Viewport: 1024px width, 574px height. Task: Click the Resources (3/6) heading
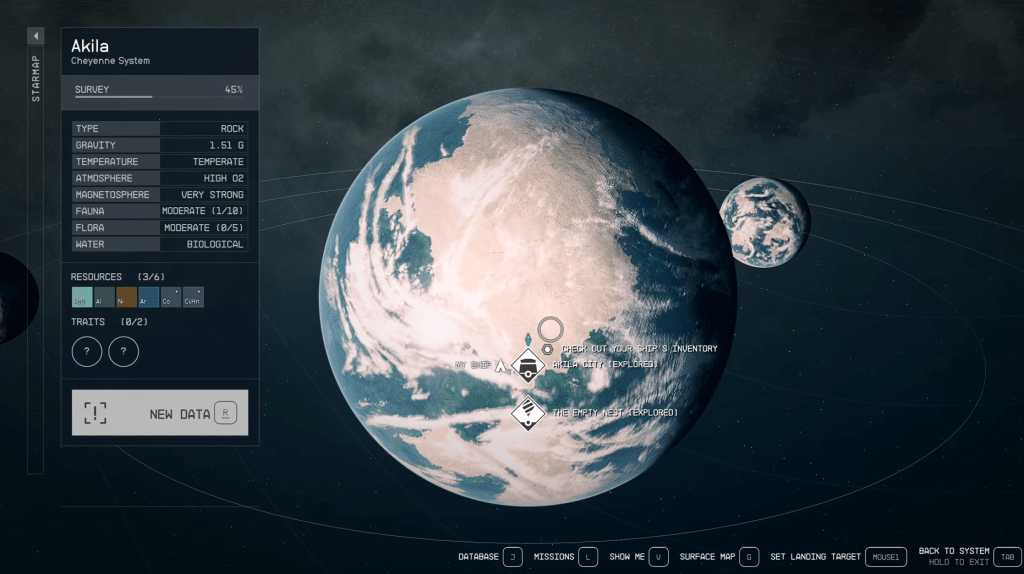coord(118,277)
